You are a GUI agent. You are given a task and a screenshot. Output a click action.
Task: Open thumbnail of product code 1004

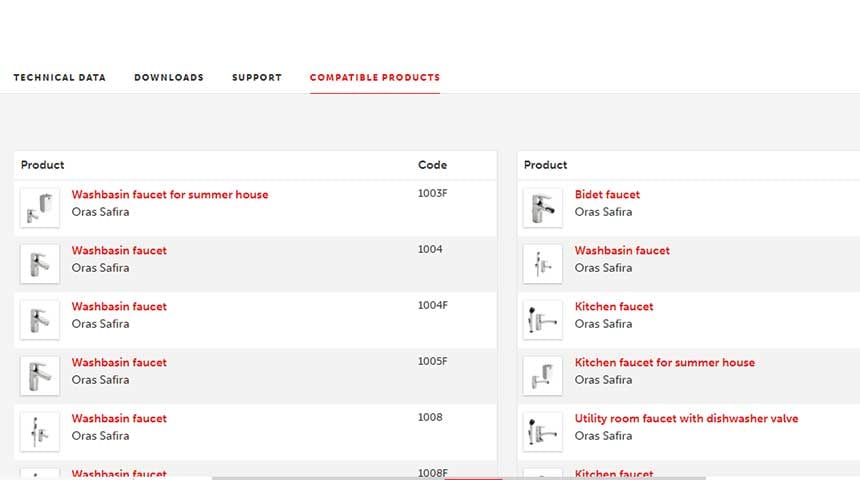(39, 264)
